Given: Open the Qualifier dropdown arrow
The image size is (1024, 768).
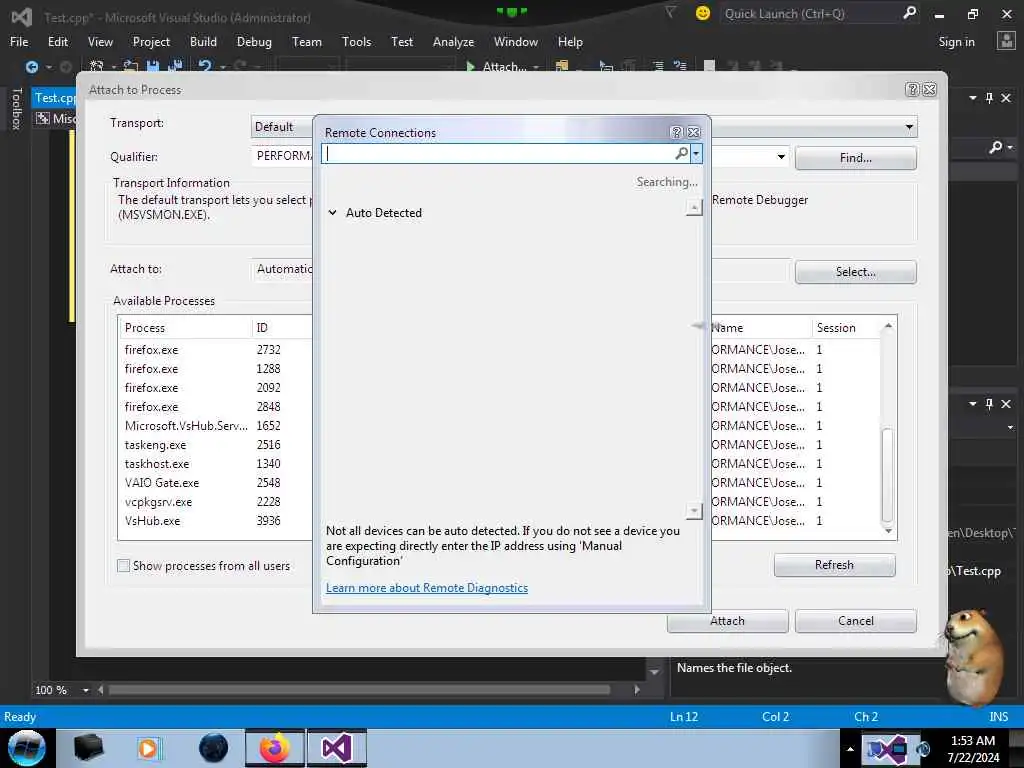Looking at the screenshot, I should pyautogui.click(x=781, y=157).
